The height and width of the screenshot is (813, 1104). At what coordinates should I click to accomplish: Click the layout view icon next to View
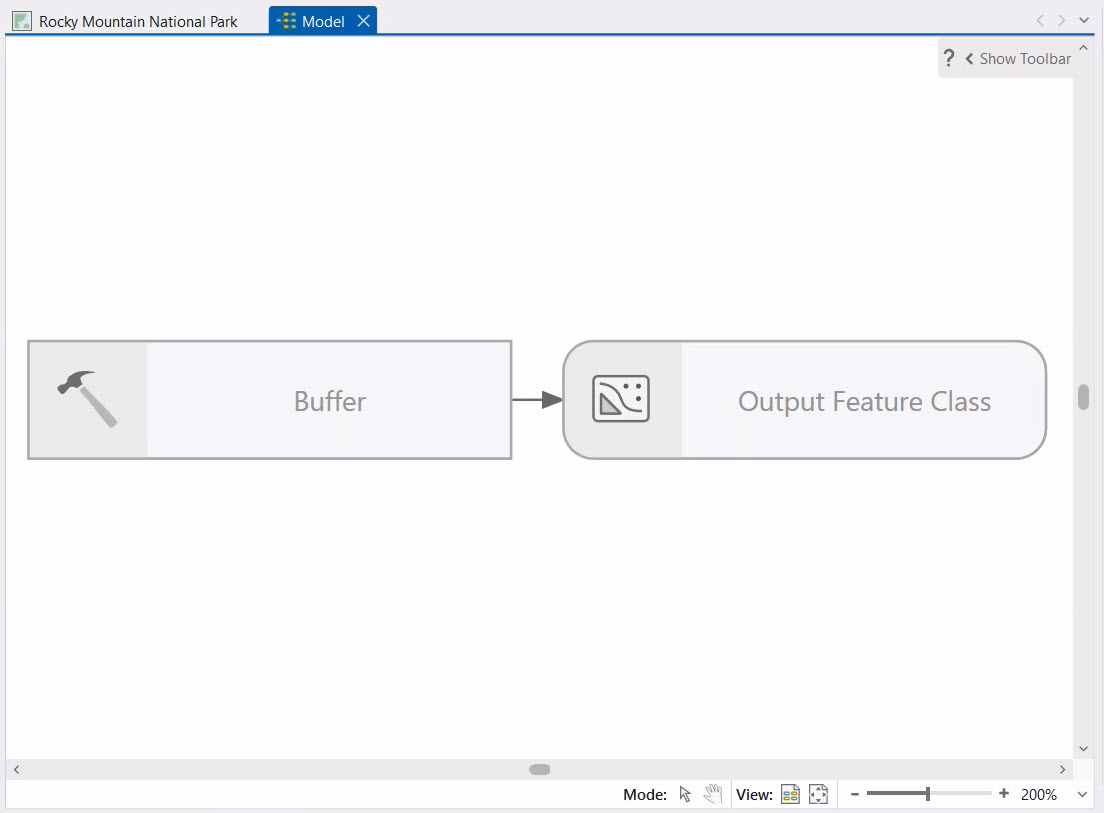click(x=790, y=794)
